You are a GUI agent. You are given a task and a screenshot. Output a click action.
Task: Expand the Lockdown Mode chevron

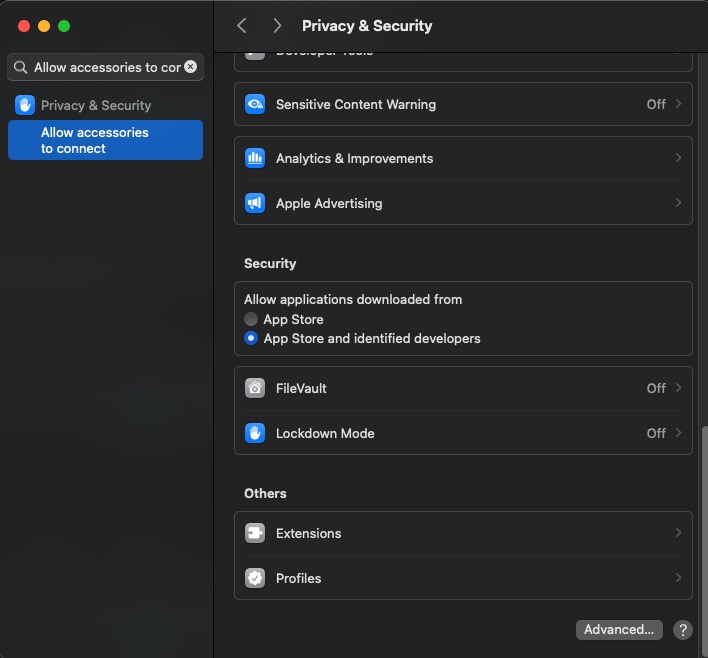pos(678,433)
